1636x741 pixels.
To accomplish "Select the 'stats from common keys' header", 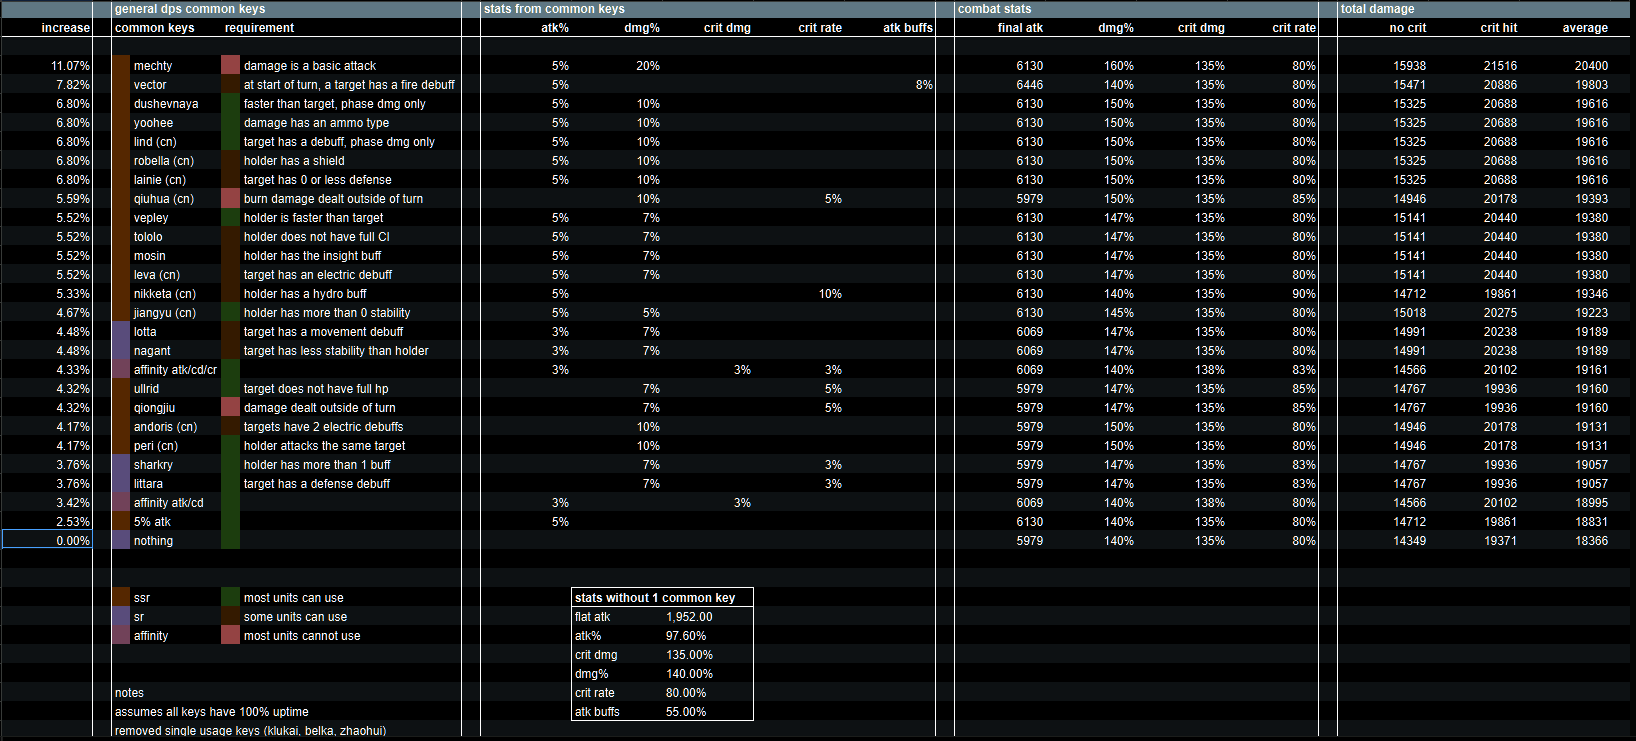I will 554,9.
